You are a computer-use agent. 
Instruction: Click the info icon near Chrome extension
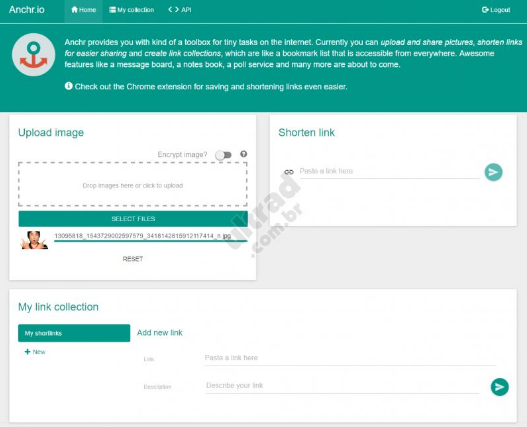pyautogui.click(x=69, y=86)
